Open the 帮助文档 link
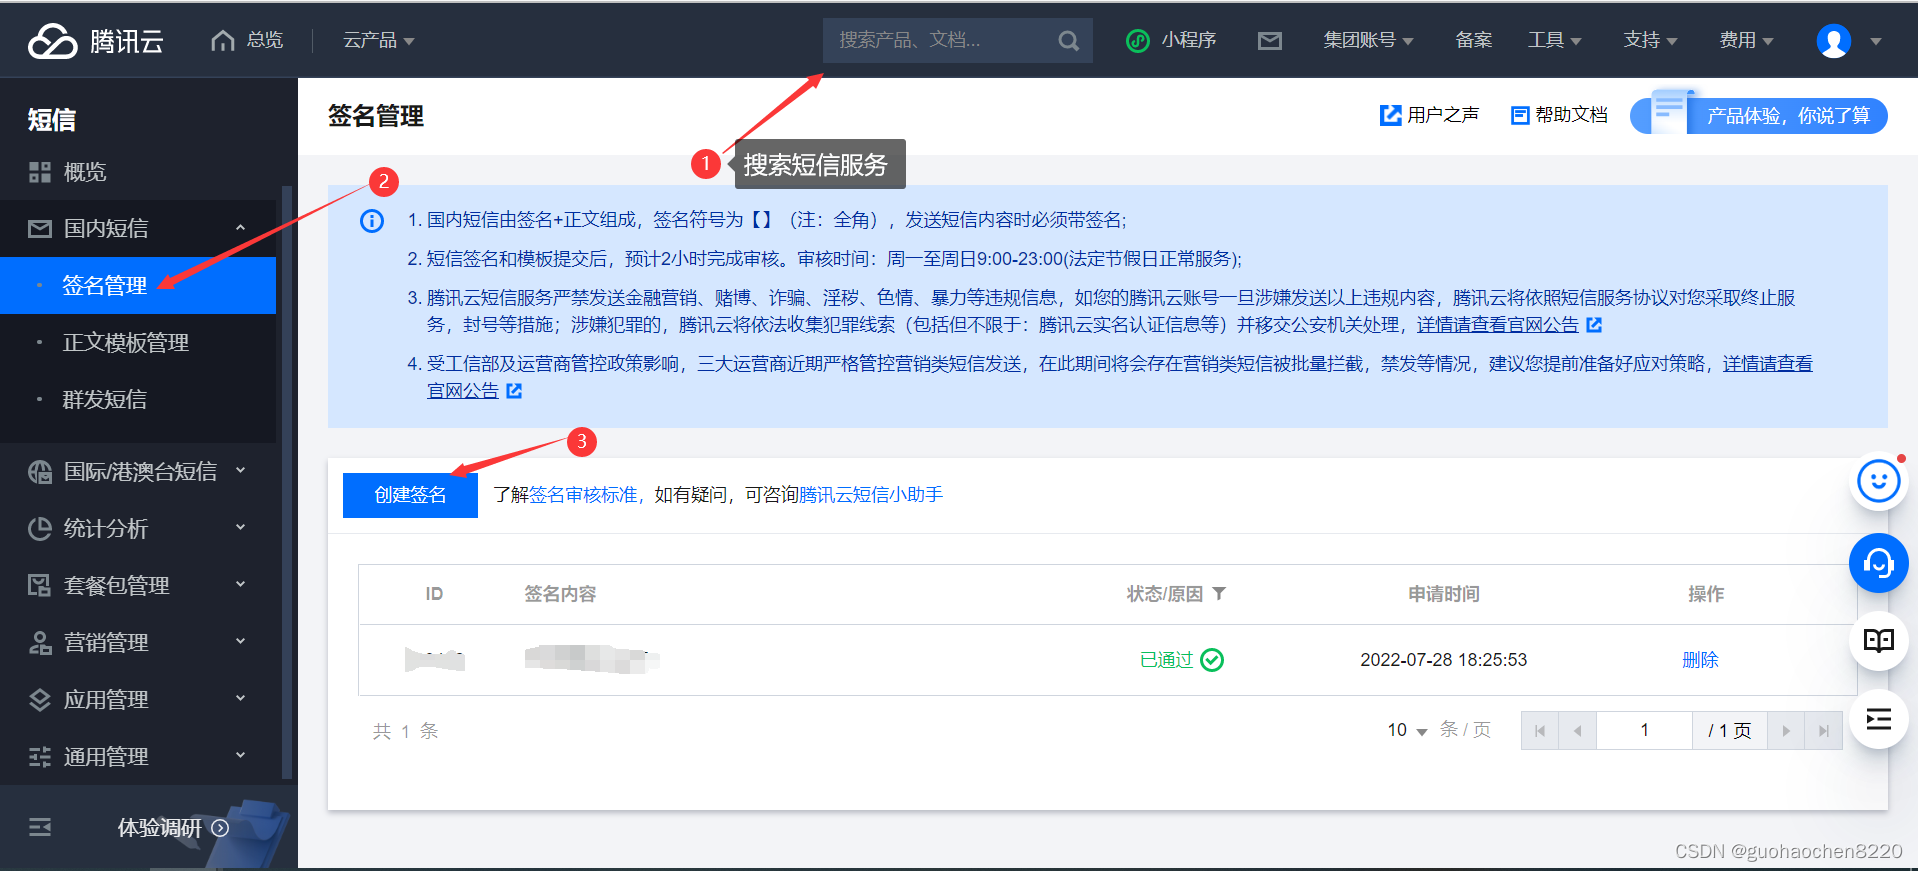Viewport: 1918px width, 871px height. click(x=1560, y=115)
